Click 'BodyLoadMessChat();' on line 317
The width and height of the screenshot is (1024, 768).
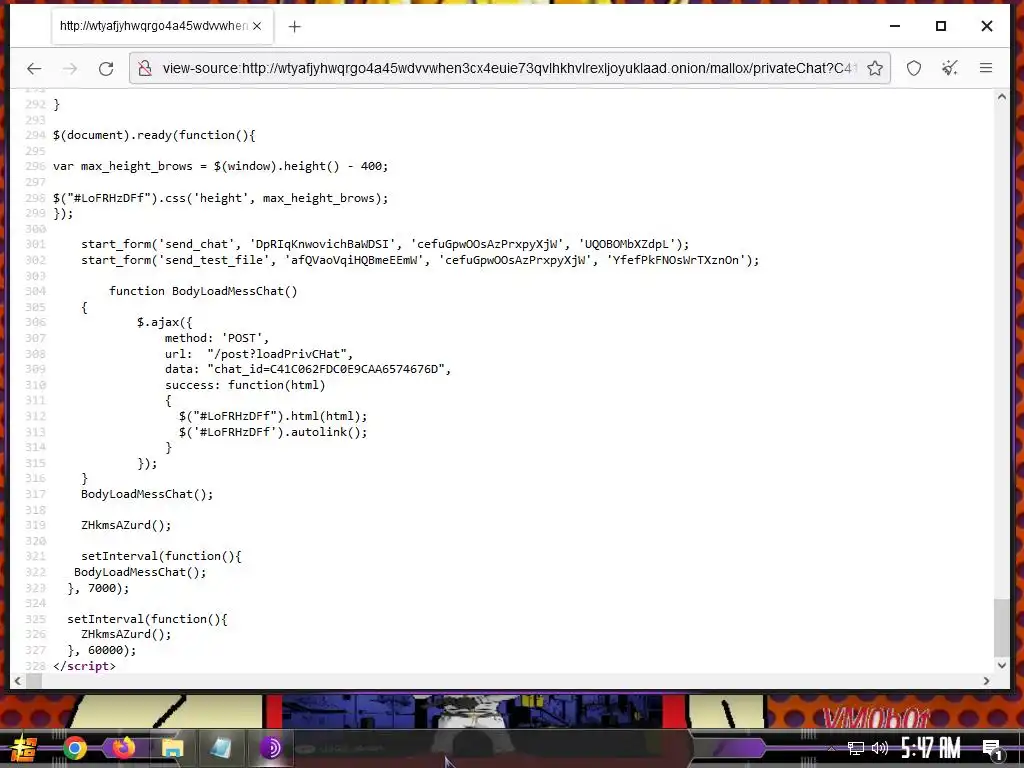pos(147,494)
